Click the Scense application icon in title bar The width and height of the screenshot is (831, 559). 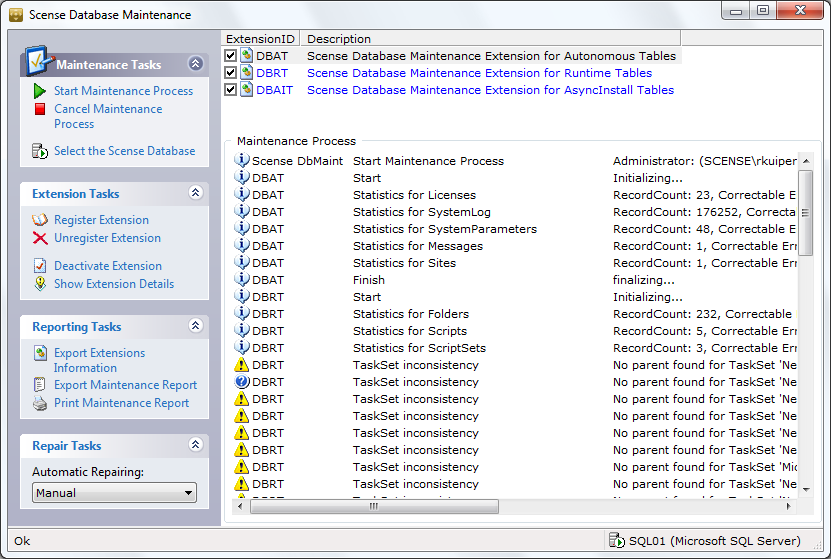pyautogui.click(x=16, y=15)
